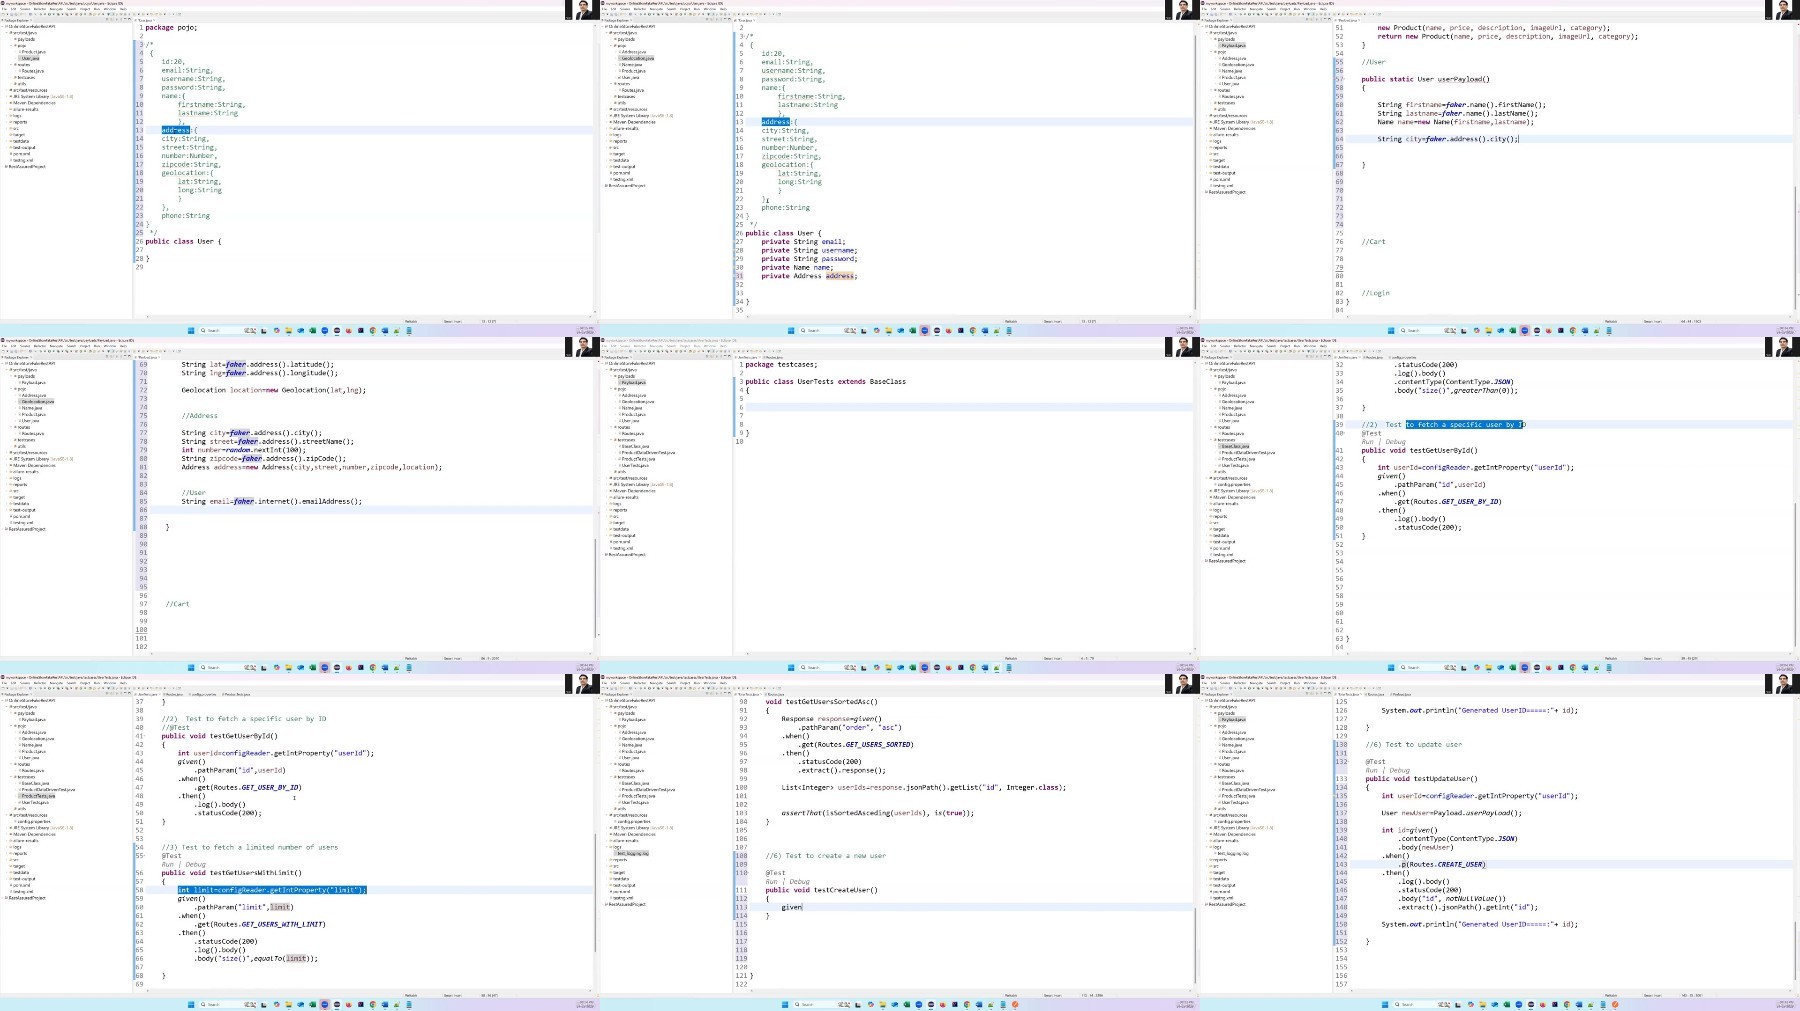Click the '.p(Routes.CREATE_USER)' line
The width and height of the screenshot is (1800, 1011).
click(x=1441, y=864)
